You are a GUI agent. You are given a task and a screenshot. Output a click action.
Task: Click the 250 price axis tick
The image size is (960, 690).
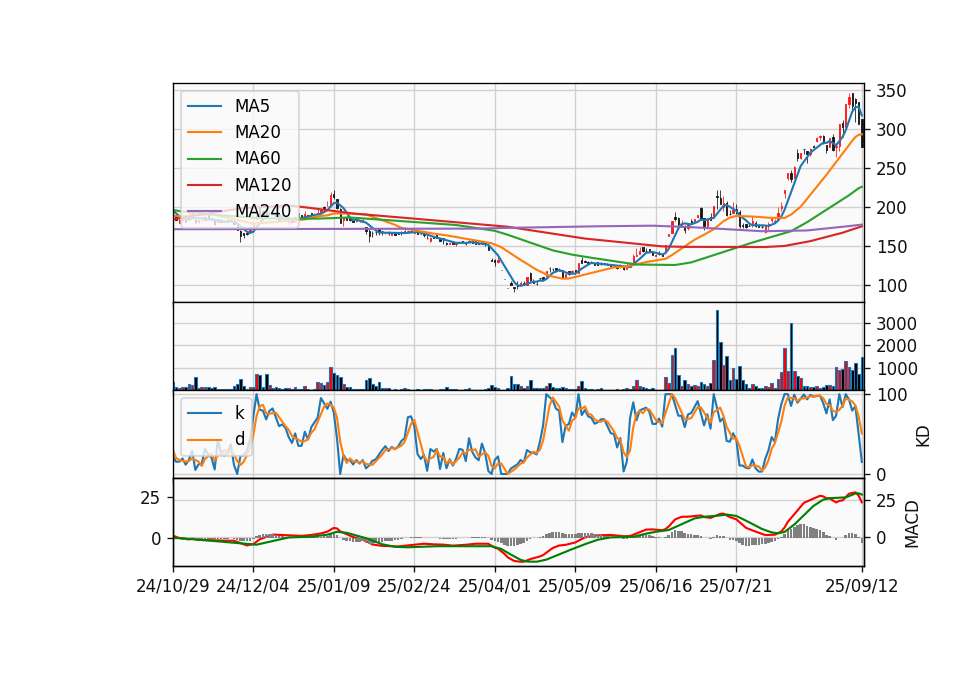tap(891, 169)
